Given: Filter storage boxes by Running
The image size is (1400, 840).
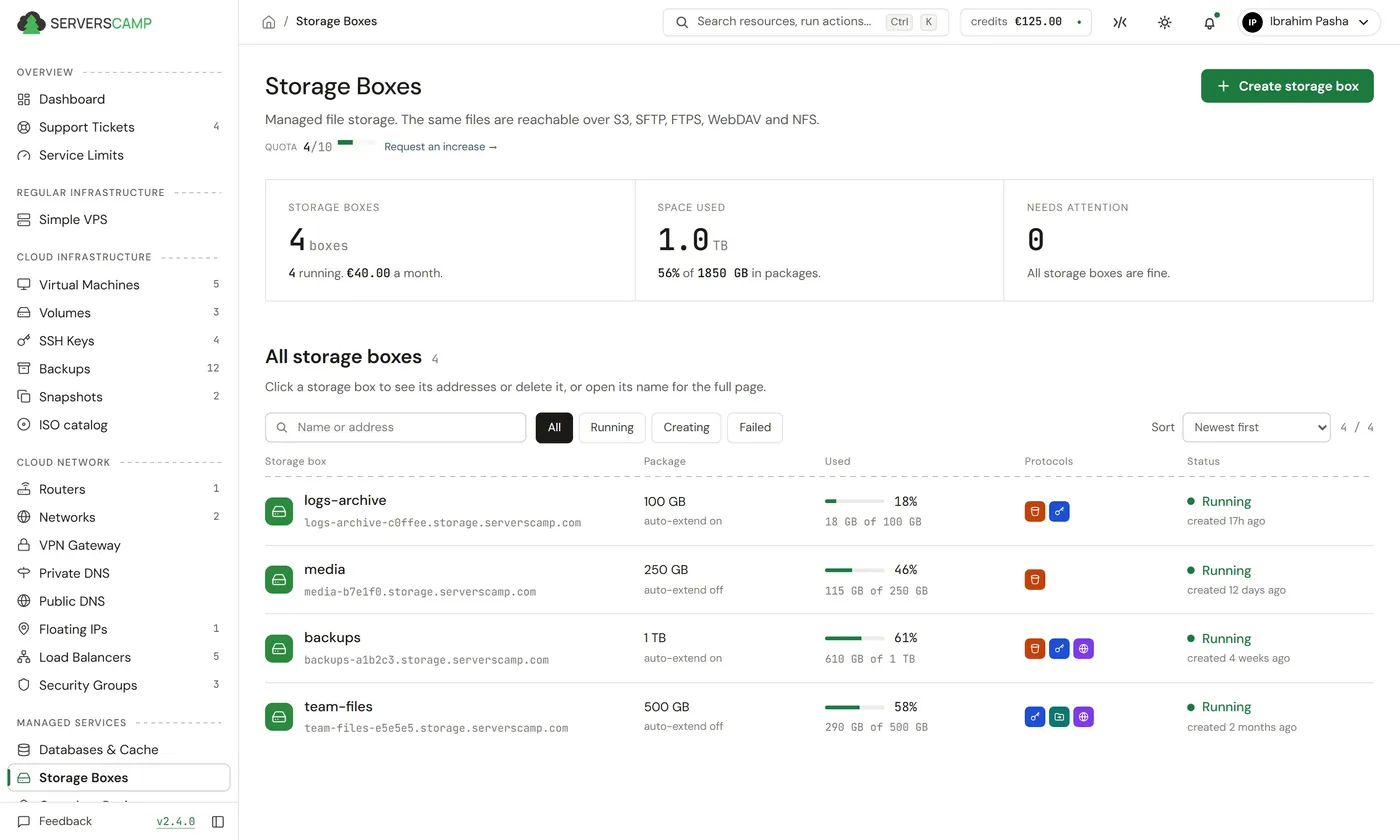Looking at the screenshot, I should coord(612,427).
